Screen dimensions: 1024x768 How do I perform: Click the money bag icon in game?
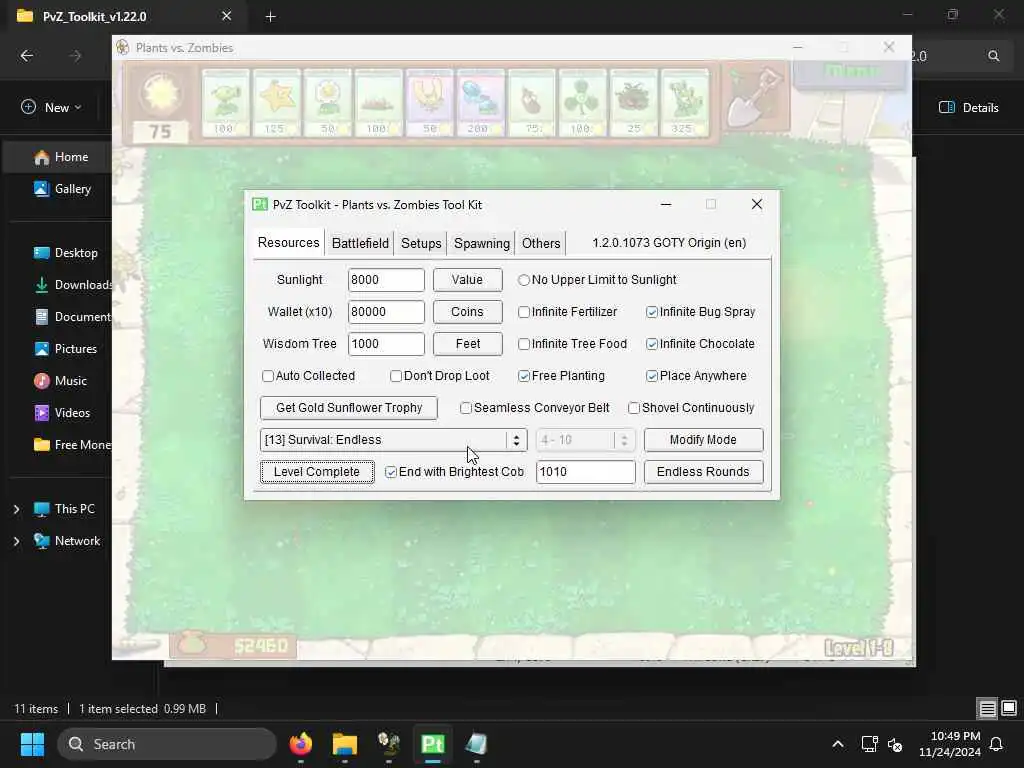[193, 644]
